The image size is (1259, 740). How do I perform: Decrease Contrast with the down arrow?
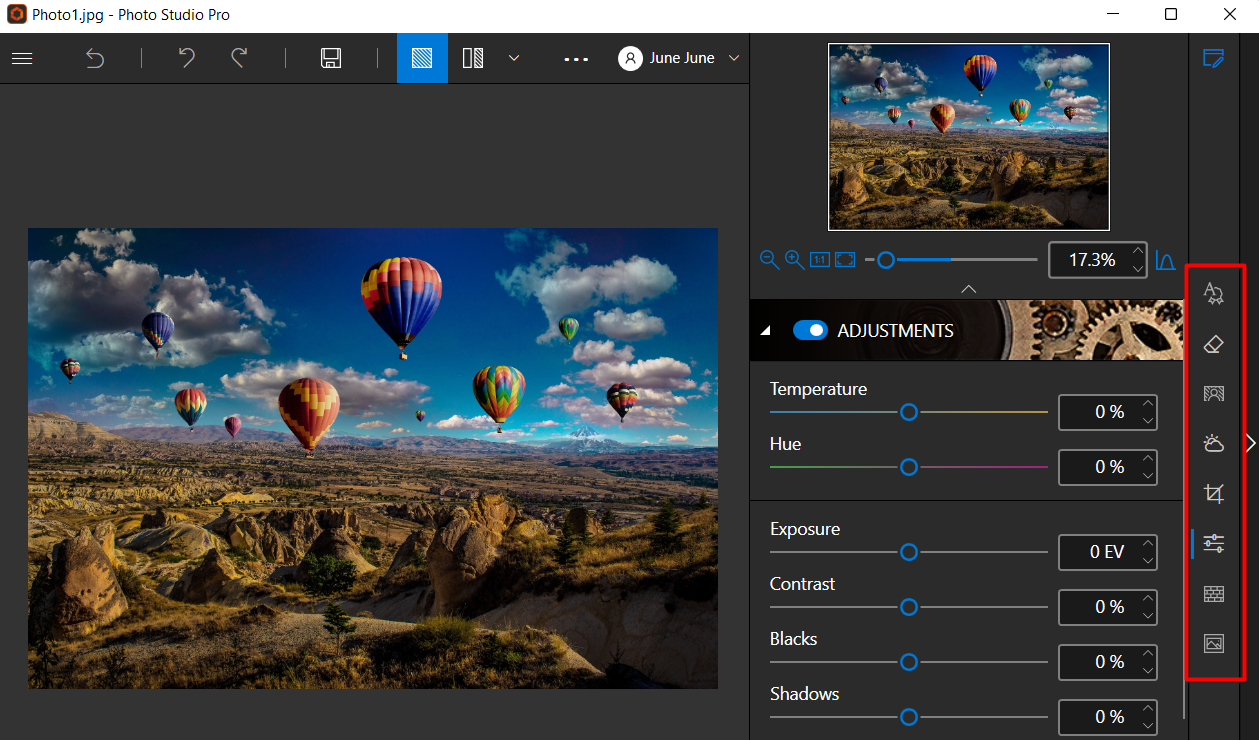coord(1148,615)
